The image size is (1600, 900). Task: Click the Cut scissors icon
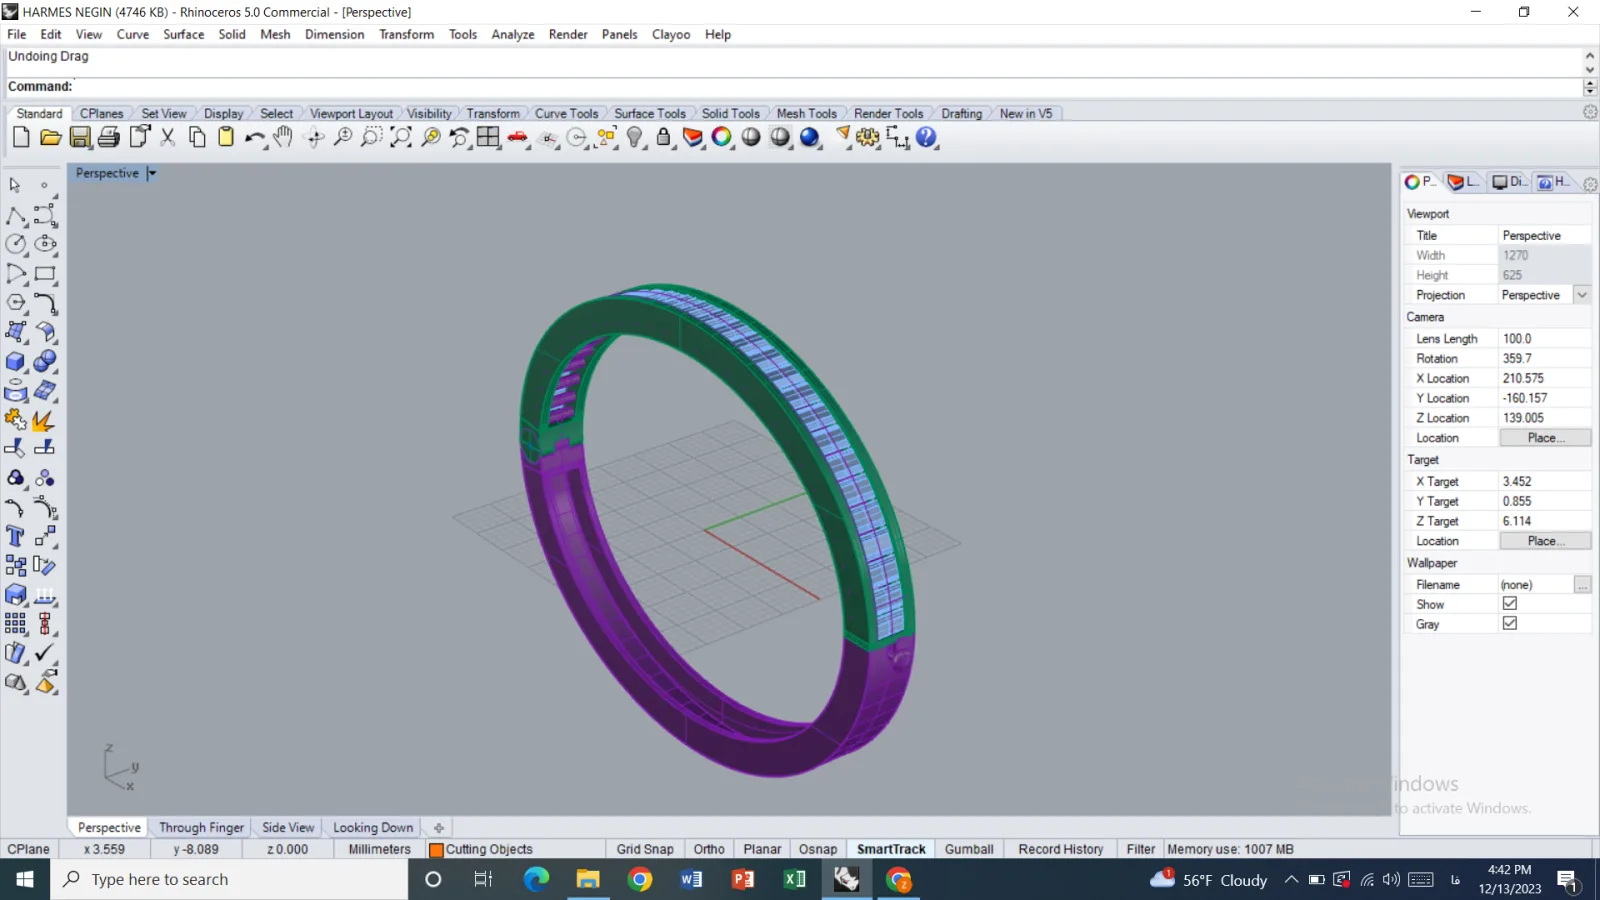pyautogui.click(x=168, y=138)
